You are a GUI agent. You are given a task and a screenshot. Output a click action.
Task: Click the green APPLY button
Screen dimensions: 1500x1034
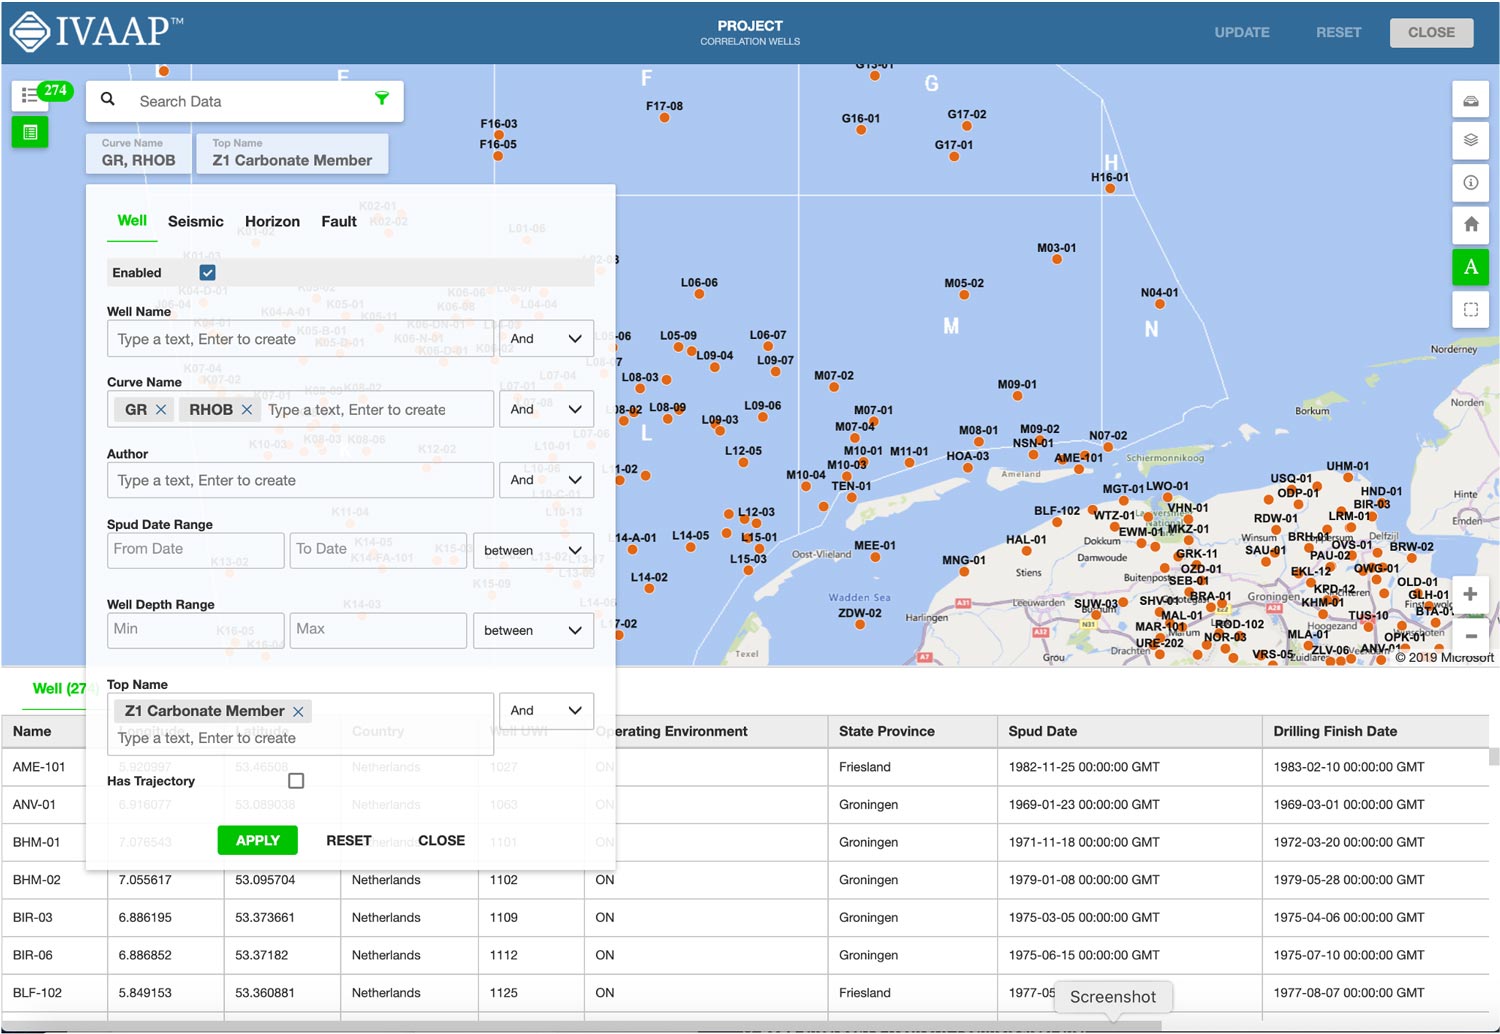pos(258,840)
